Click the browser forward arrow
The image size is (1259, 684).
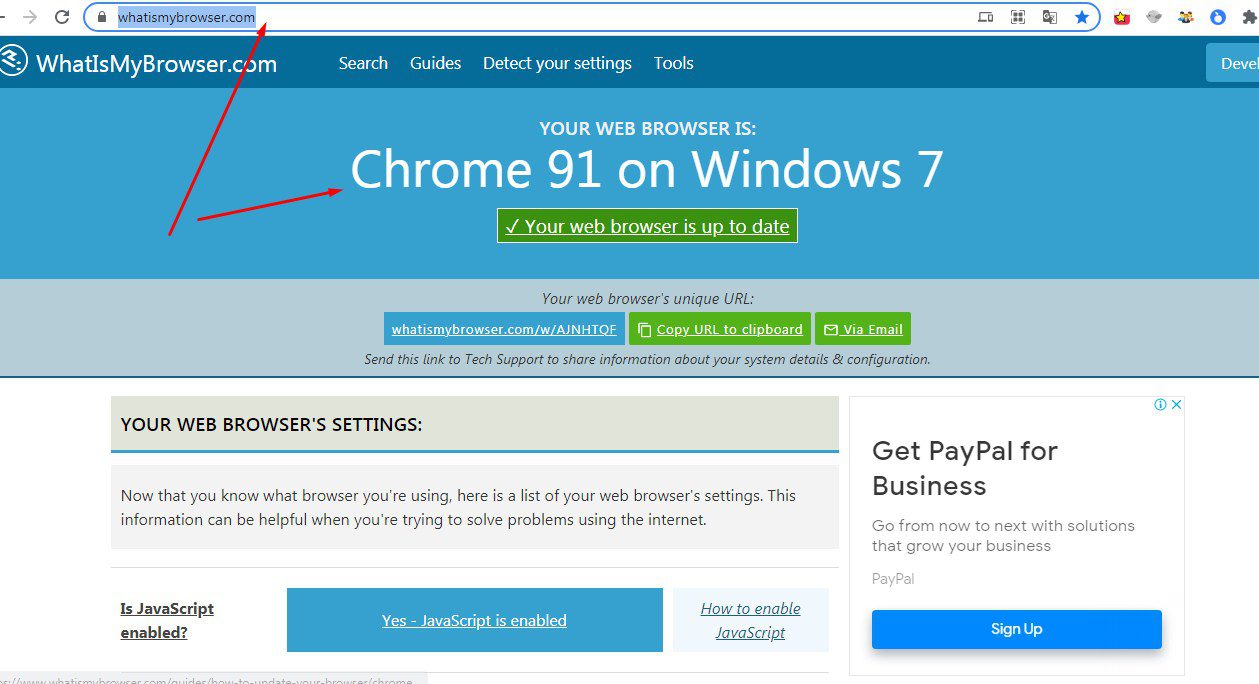30,17
